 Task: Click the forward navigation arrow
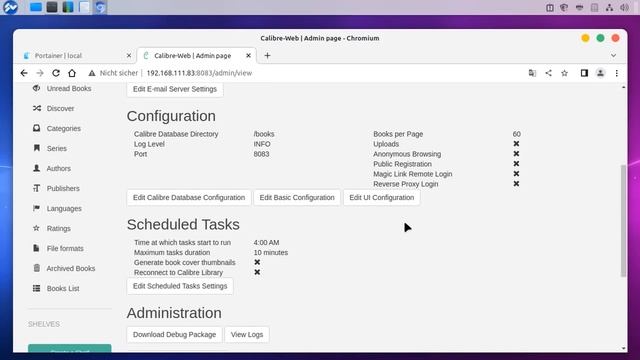point(40,73)
